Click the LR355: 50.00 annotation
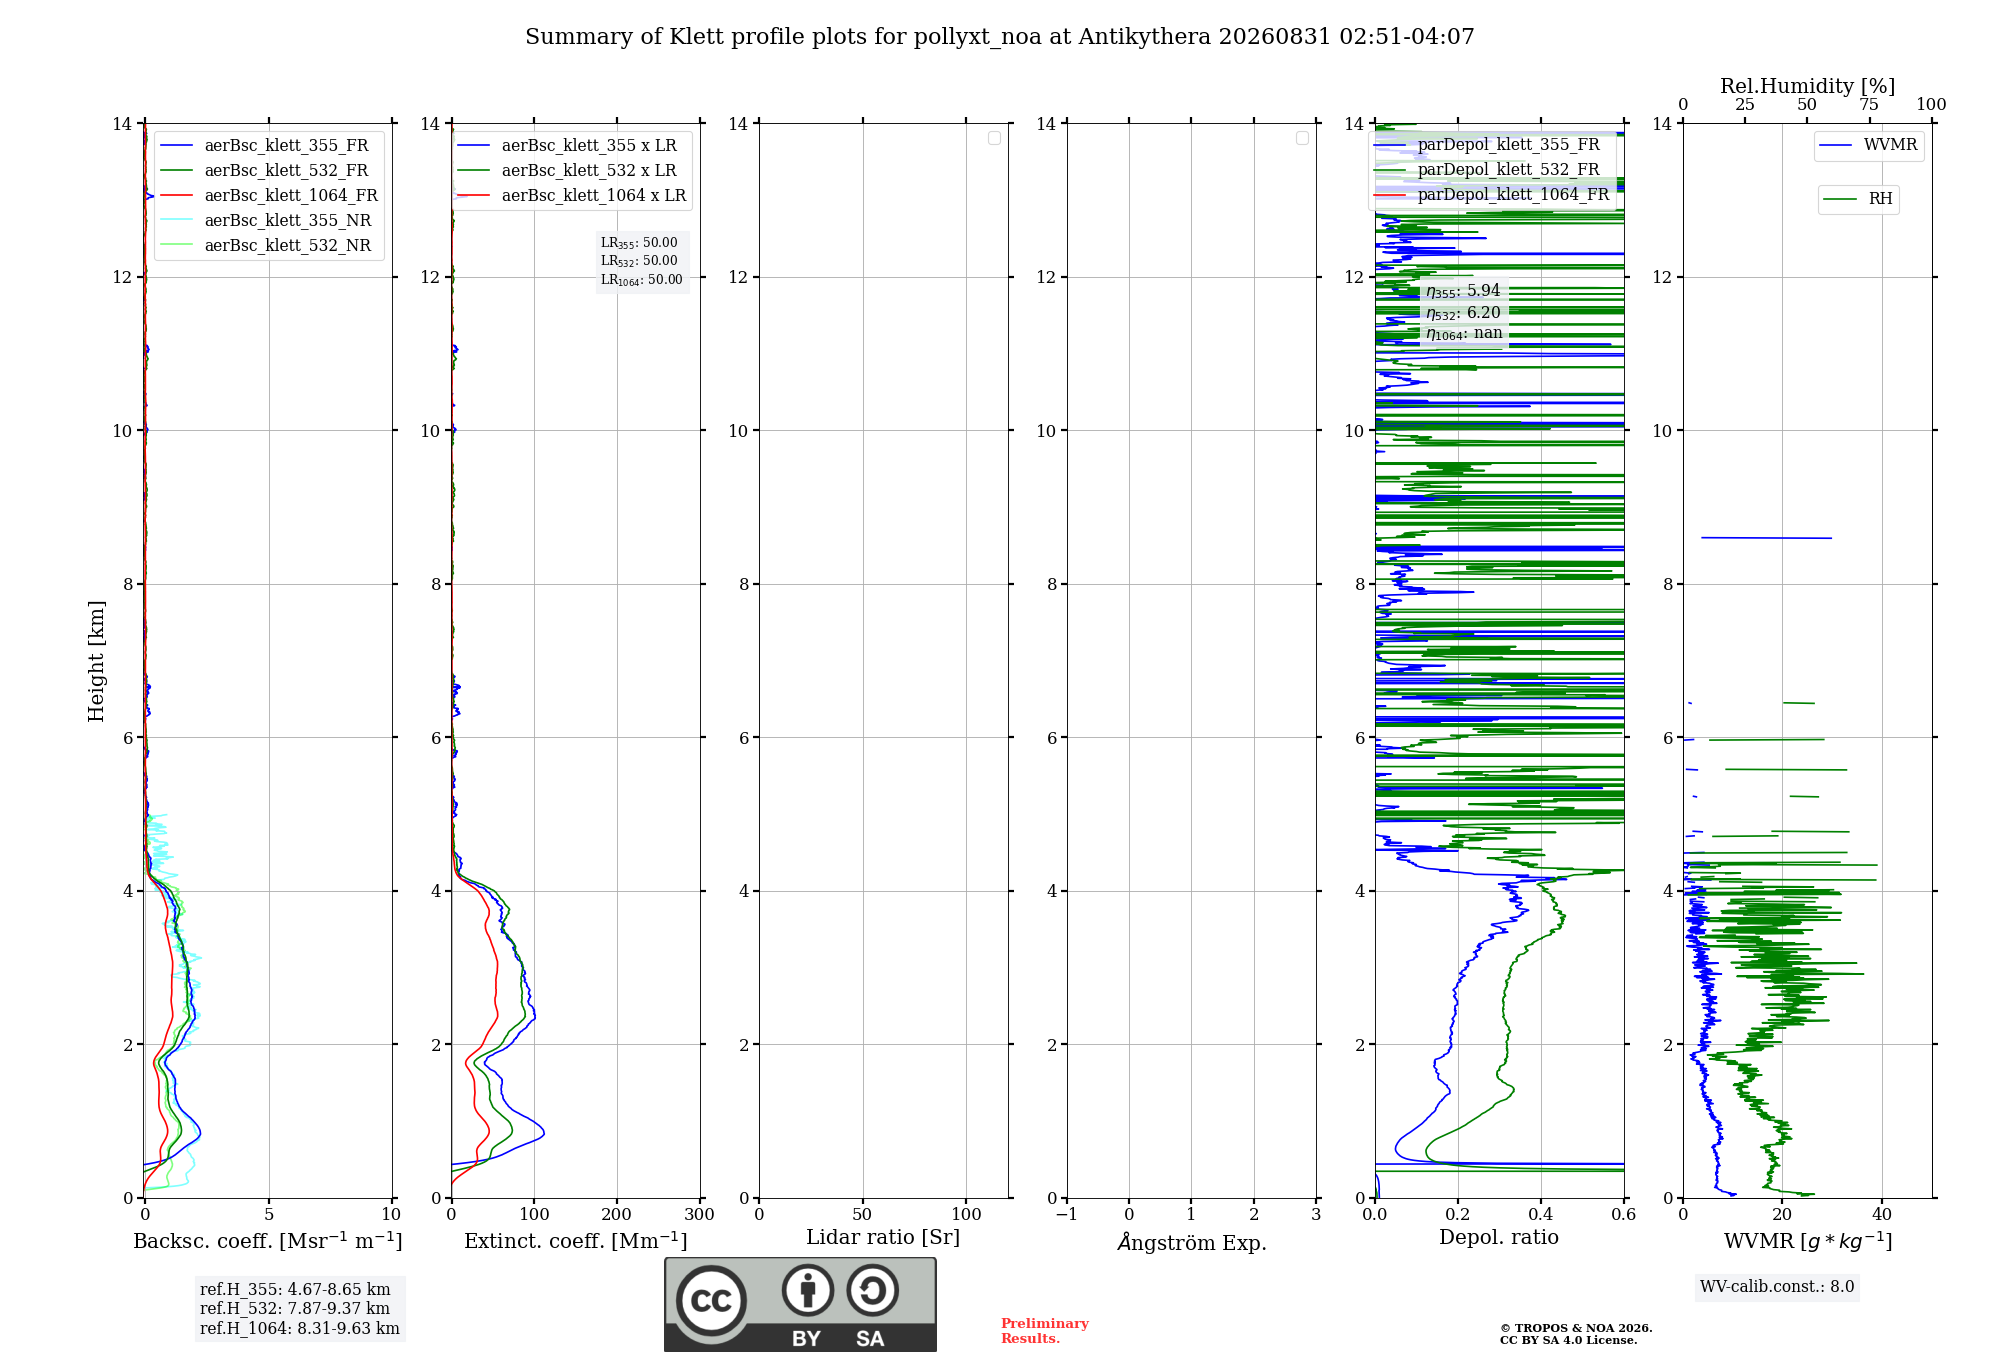 pos(639,243)
